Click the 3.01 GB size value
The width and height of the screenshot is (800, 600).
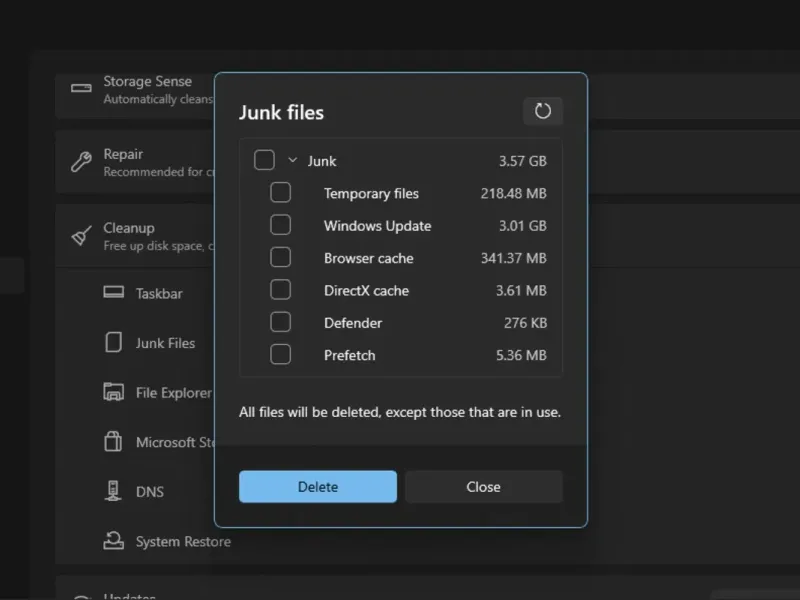click(x=522, y=226)
